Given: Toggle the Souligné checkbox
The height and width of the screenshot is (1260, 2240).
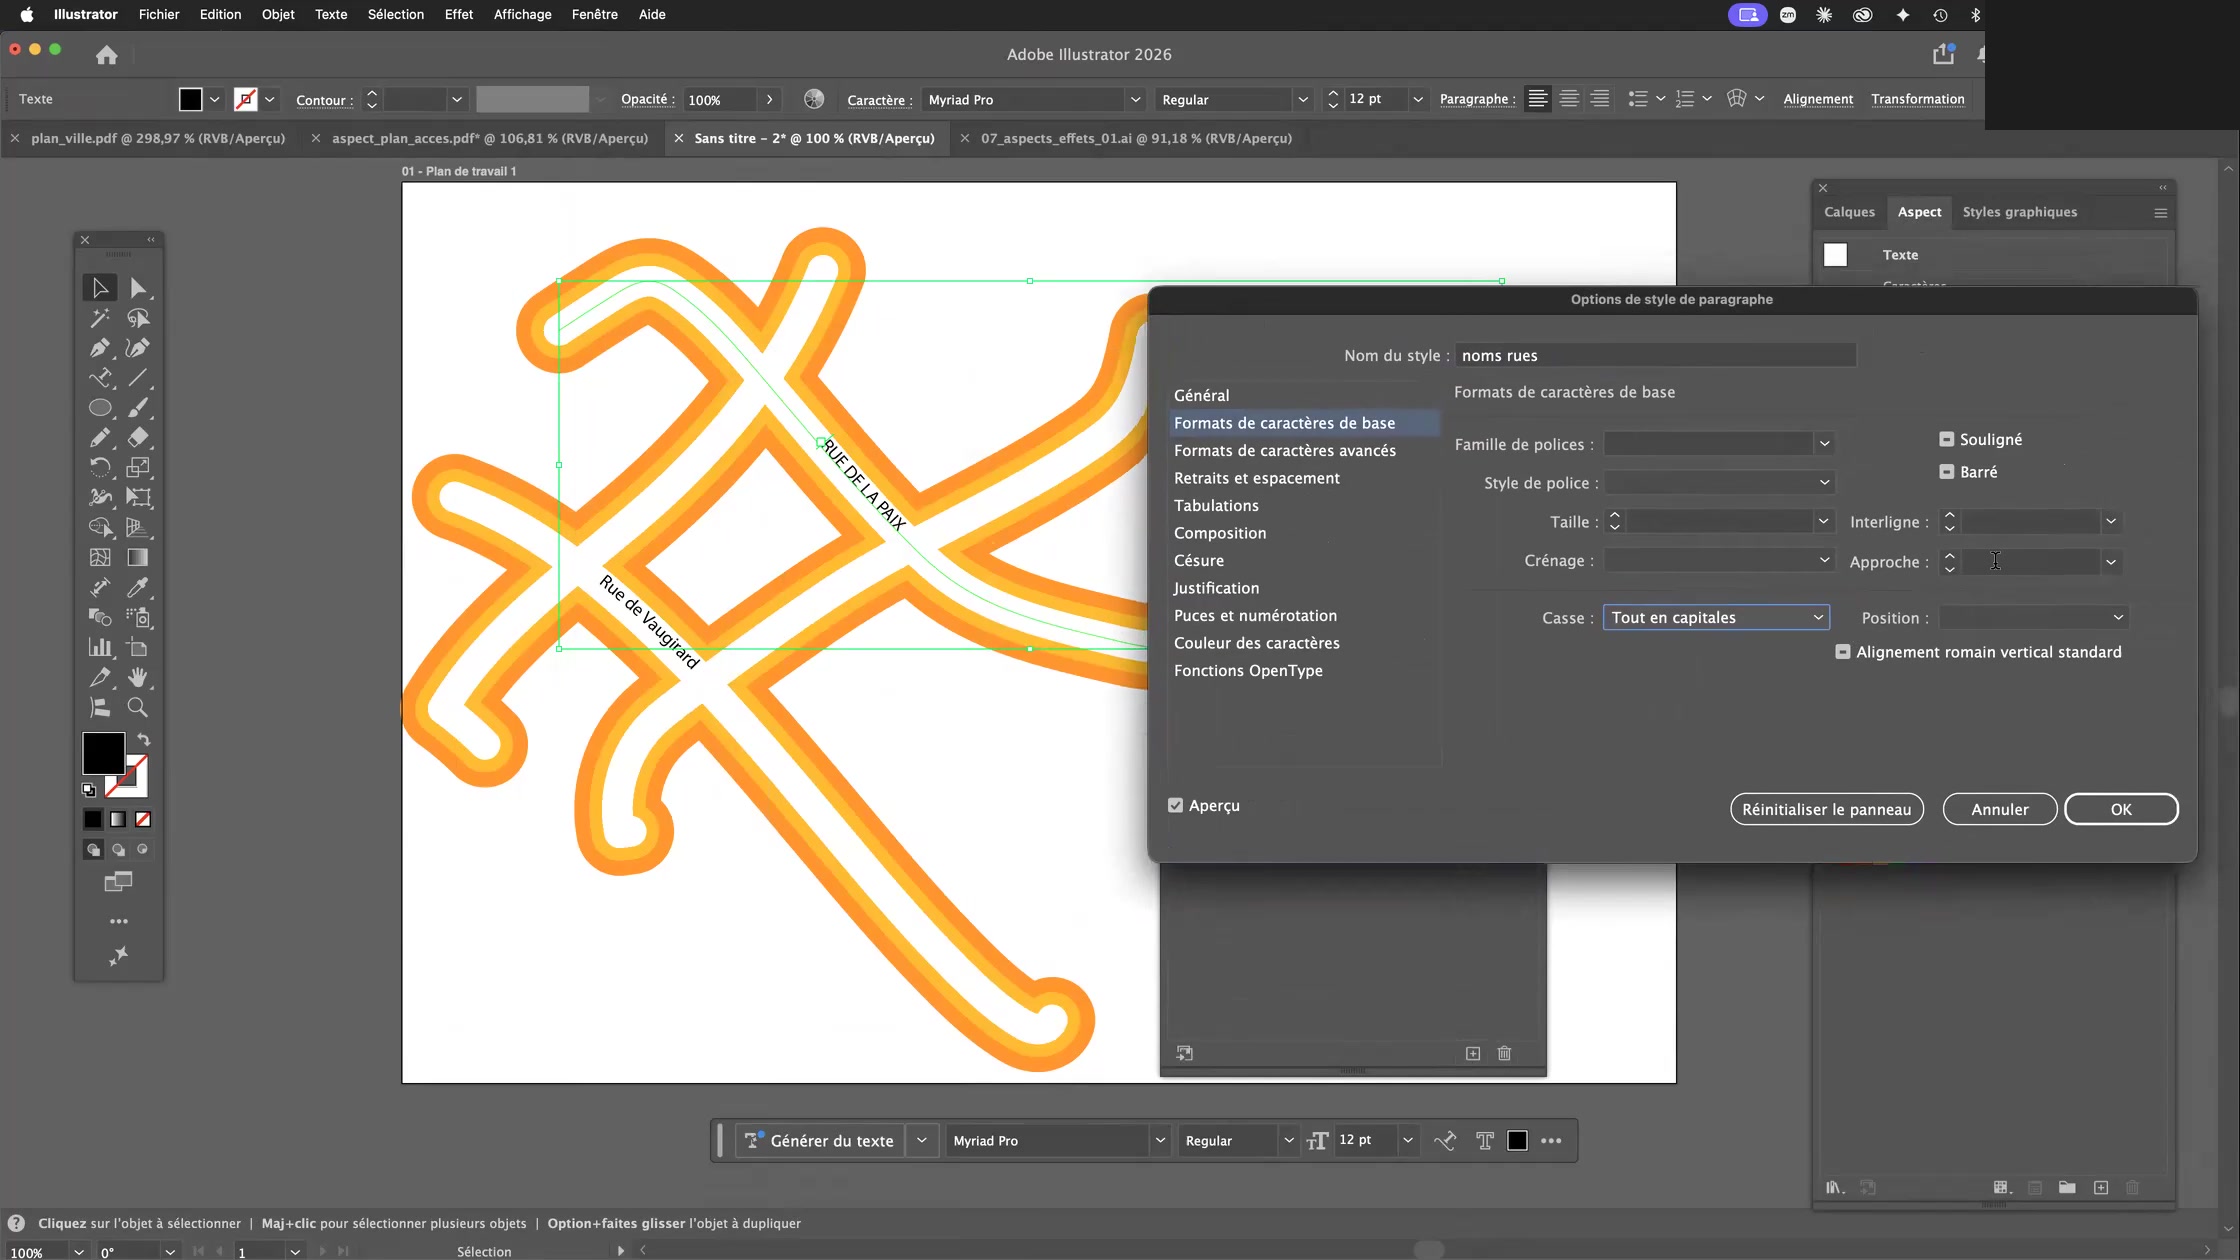Looking at the screenshot, I should (x=1946, y=439).
